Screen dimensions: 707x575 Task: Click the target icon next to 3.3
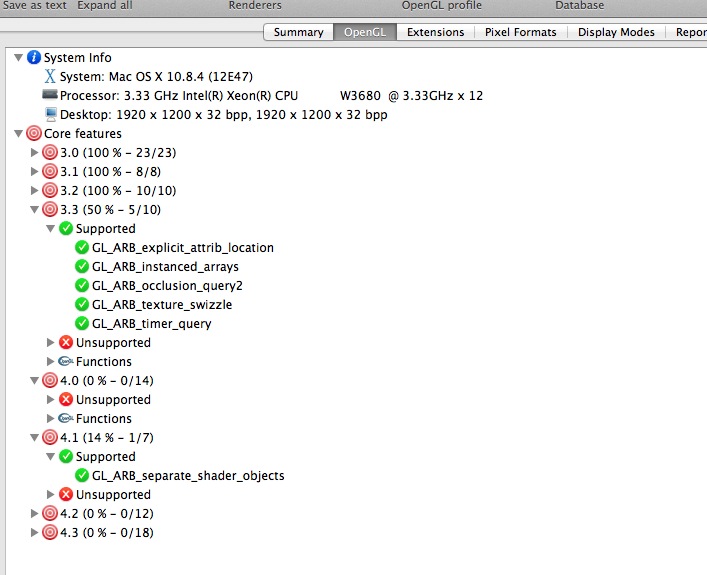click(x=50, y=209)
